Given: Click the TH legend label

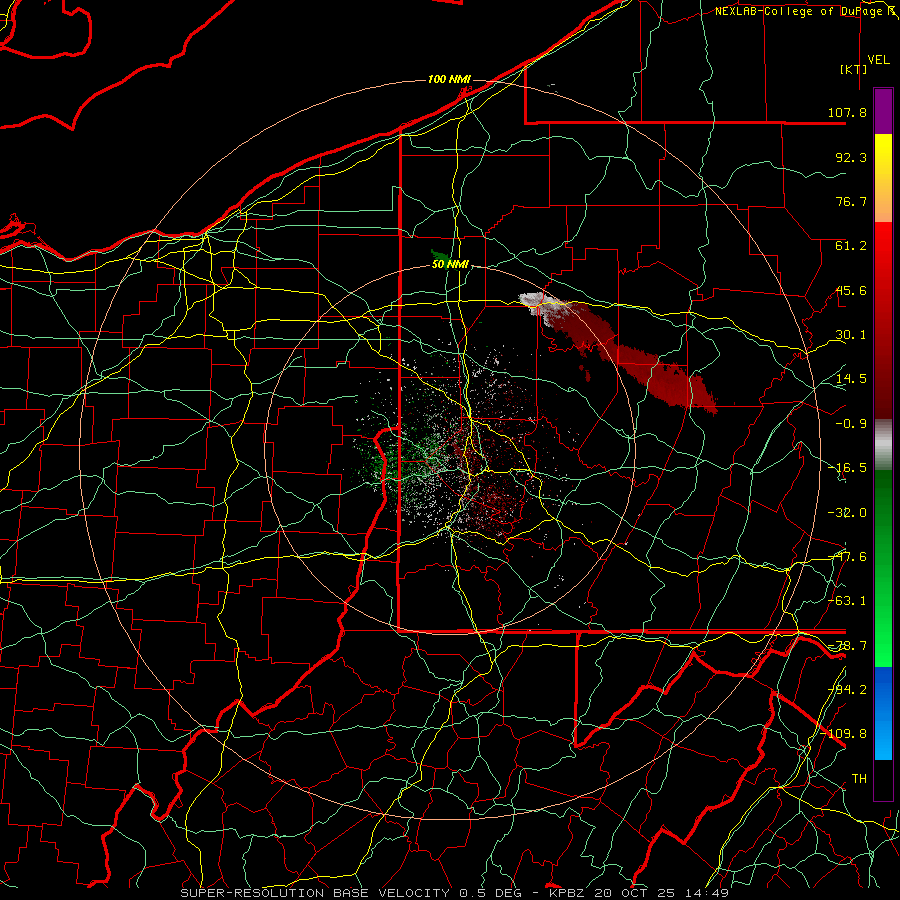Looking at the screenshot, I should [x=859, y=779].
